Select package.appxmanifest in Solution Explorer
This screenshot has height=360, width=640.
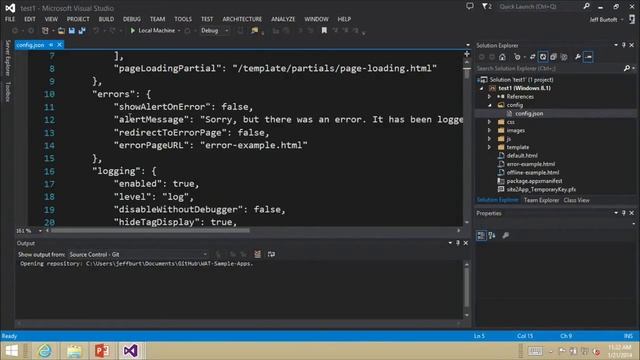[x=534, y=181]
